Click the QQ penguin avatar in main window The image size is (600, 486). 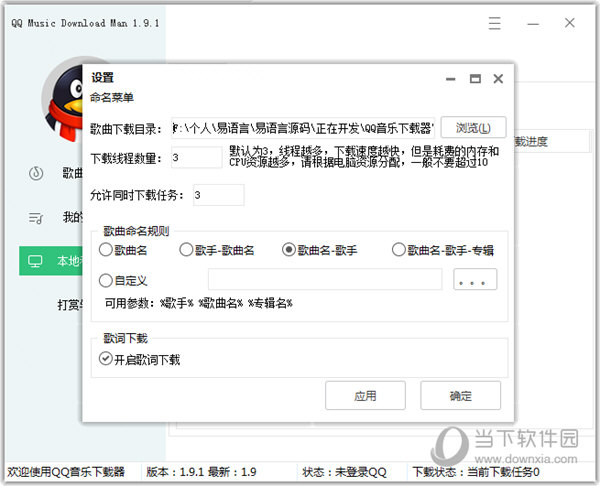coord(63,100)
